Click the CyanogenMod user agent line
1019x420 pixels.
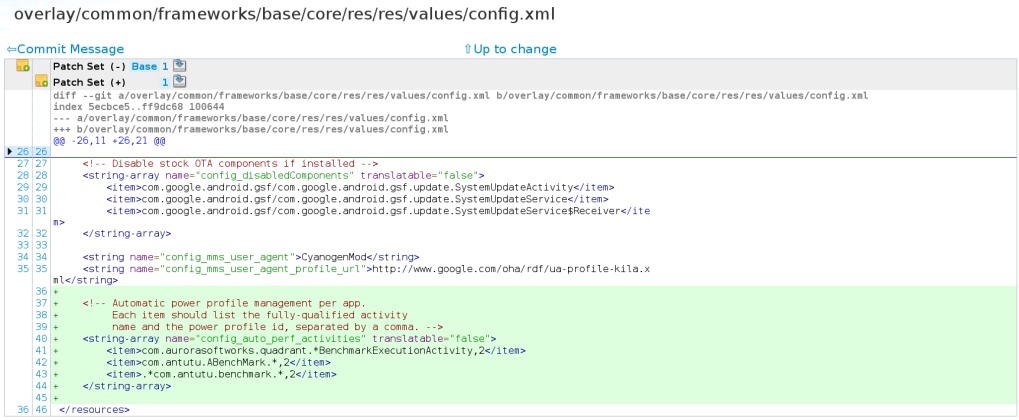[251, 257]
